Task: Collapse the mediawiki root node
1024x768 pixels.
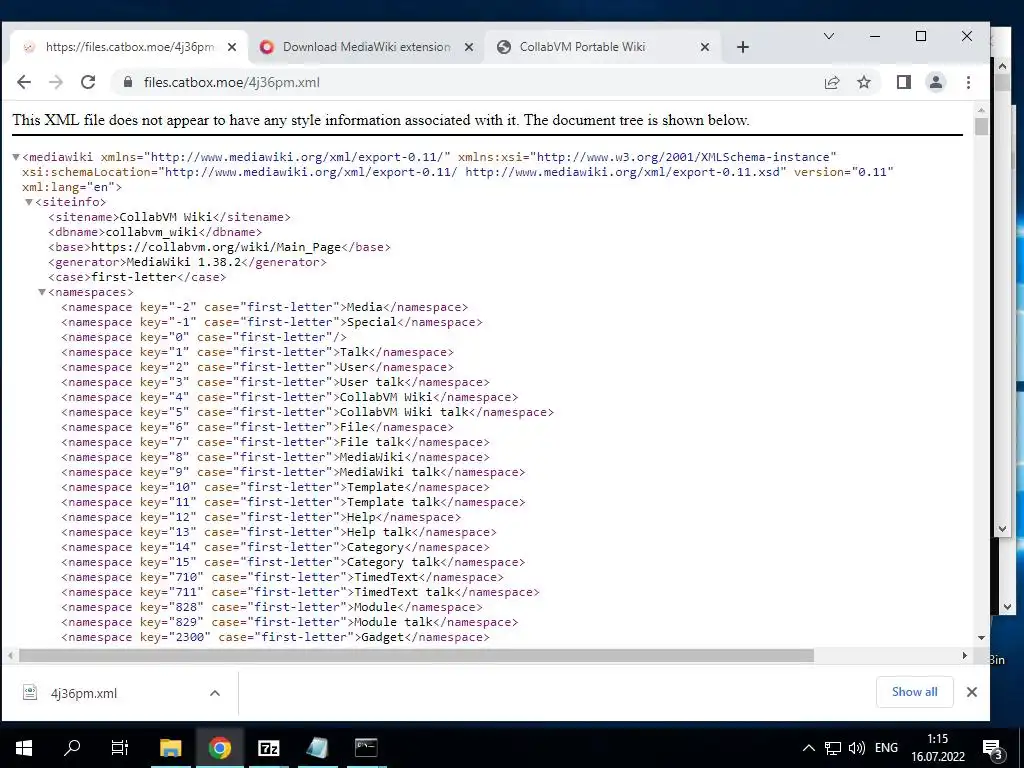Action: point(16,157)
